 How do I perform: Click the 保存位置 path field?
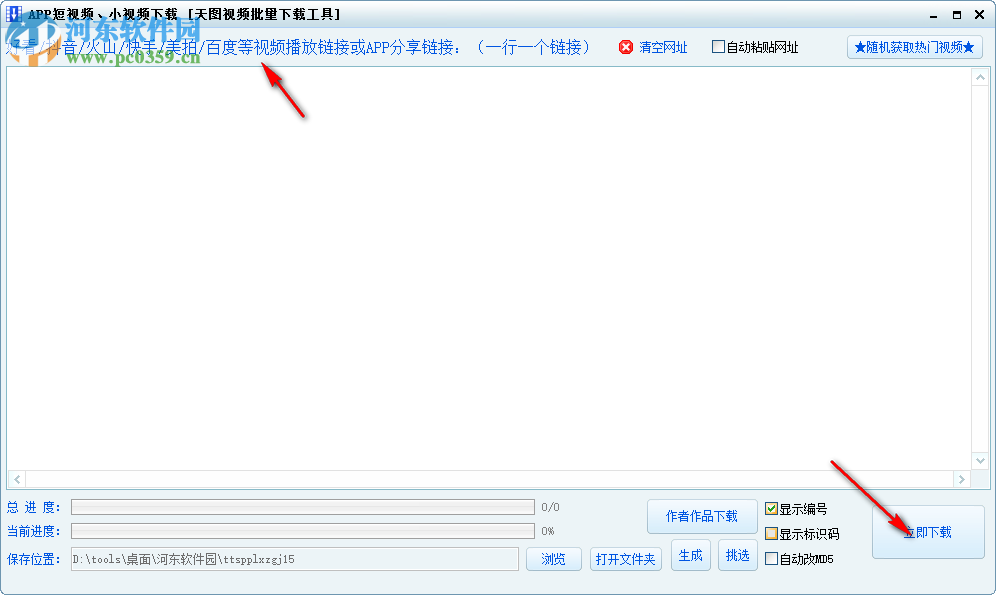[x=295, y=559]
